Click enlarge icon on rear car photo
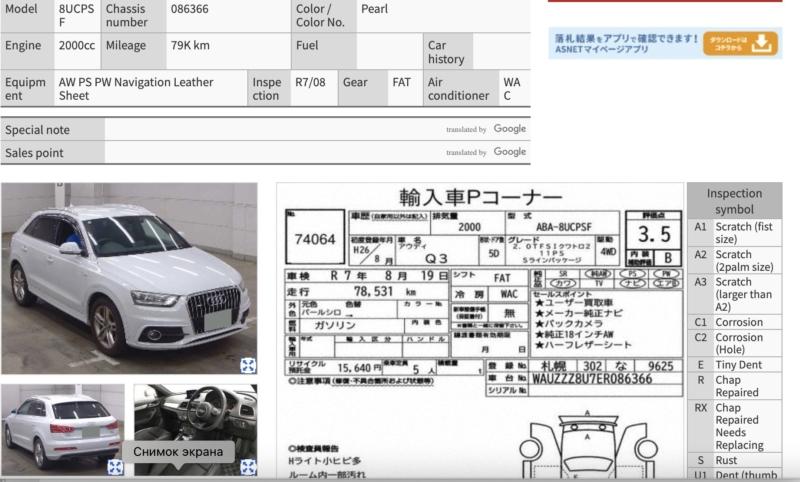 [115, 466]
